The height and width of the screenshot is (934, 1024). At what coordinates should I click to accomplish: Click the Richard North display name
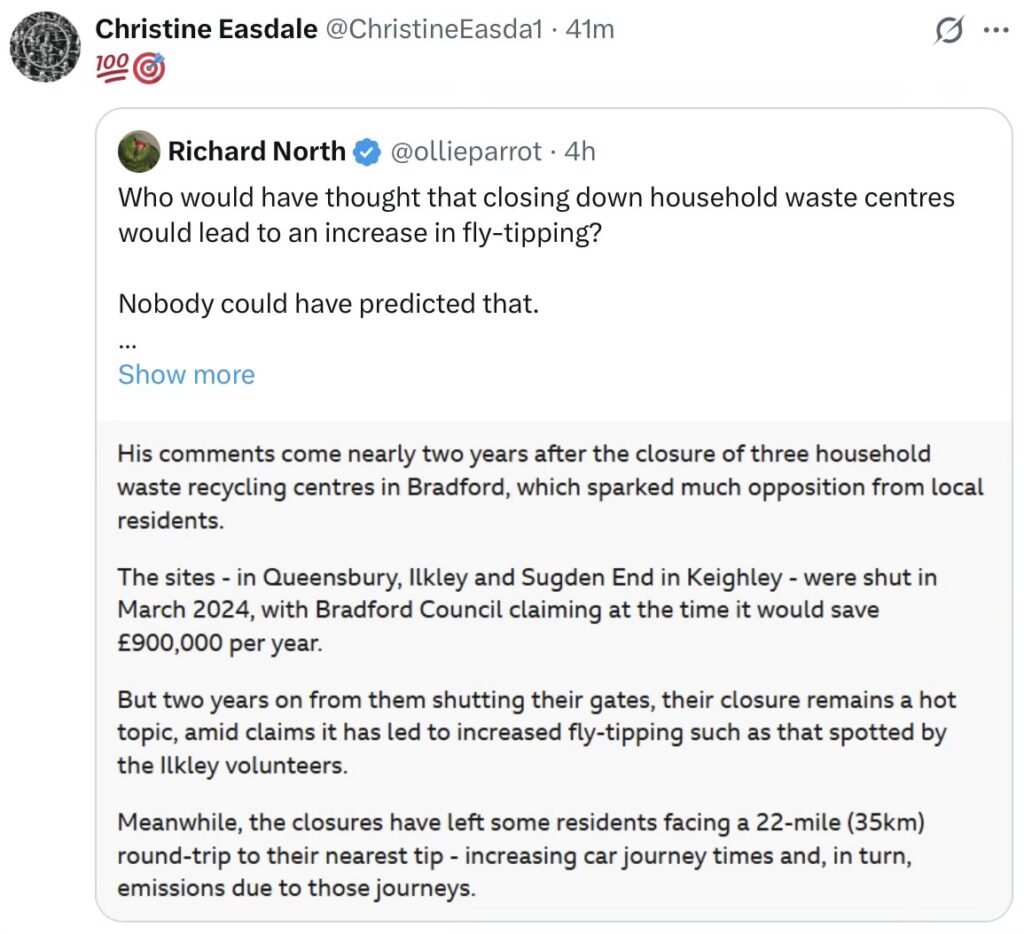[256, 151]
